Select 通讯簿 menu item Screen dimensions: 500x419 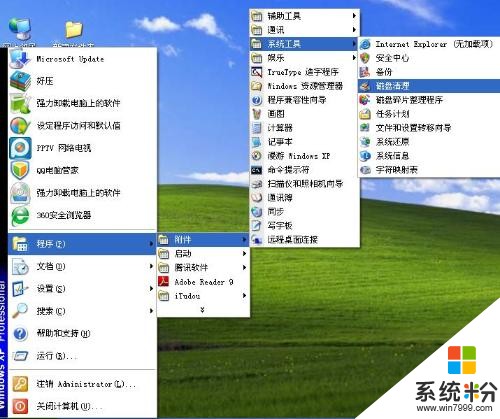tap(304, 198)
